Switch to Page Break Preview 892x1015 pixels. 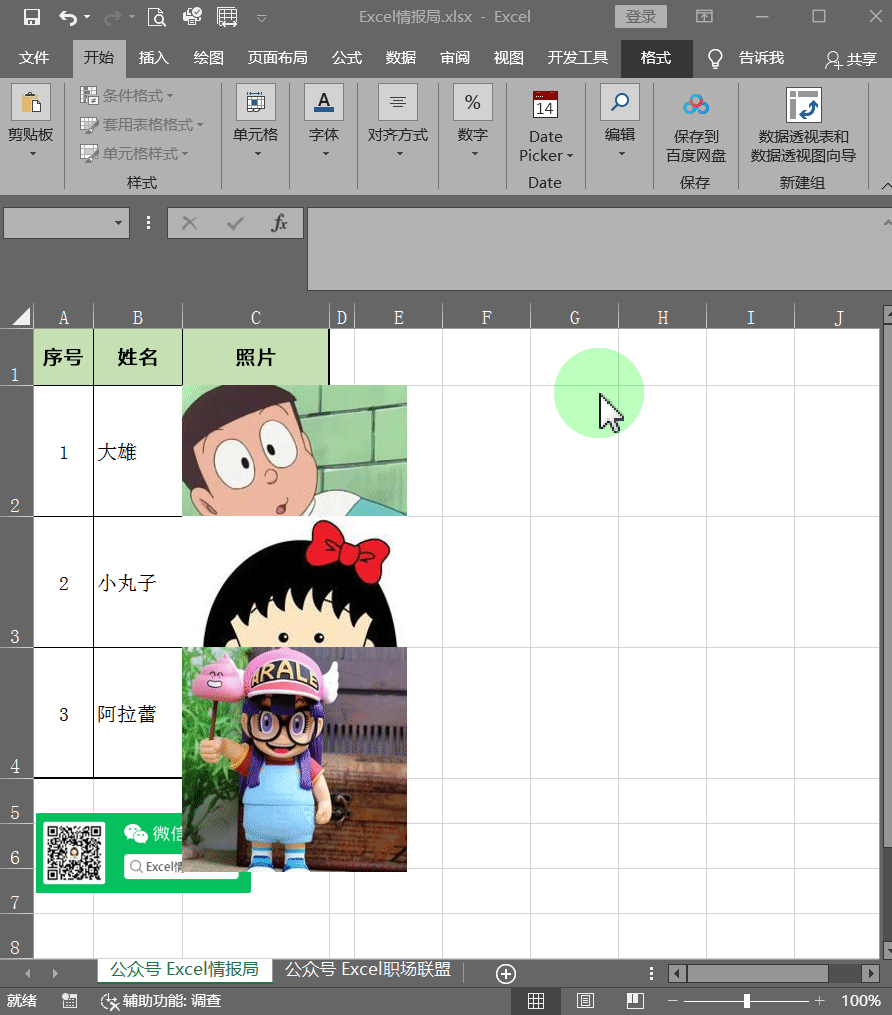tap(635, 1001)
